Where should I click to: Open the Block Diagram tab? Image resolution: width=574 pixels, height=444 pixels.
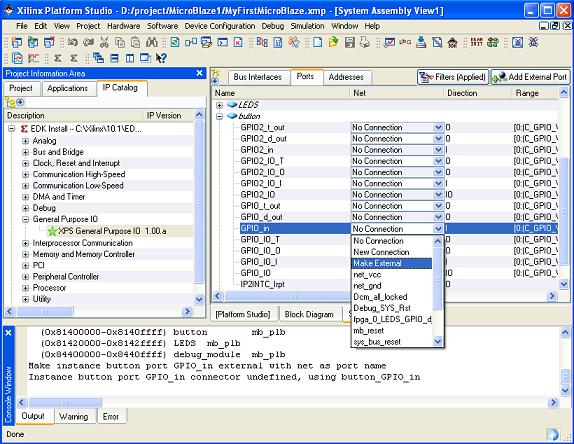point(309,314)
